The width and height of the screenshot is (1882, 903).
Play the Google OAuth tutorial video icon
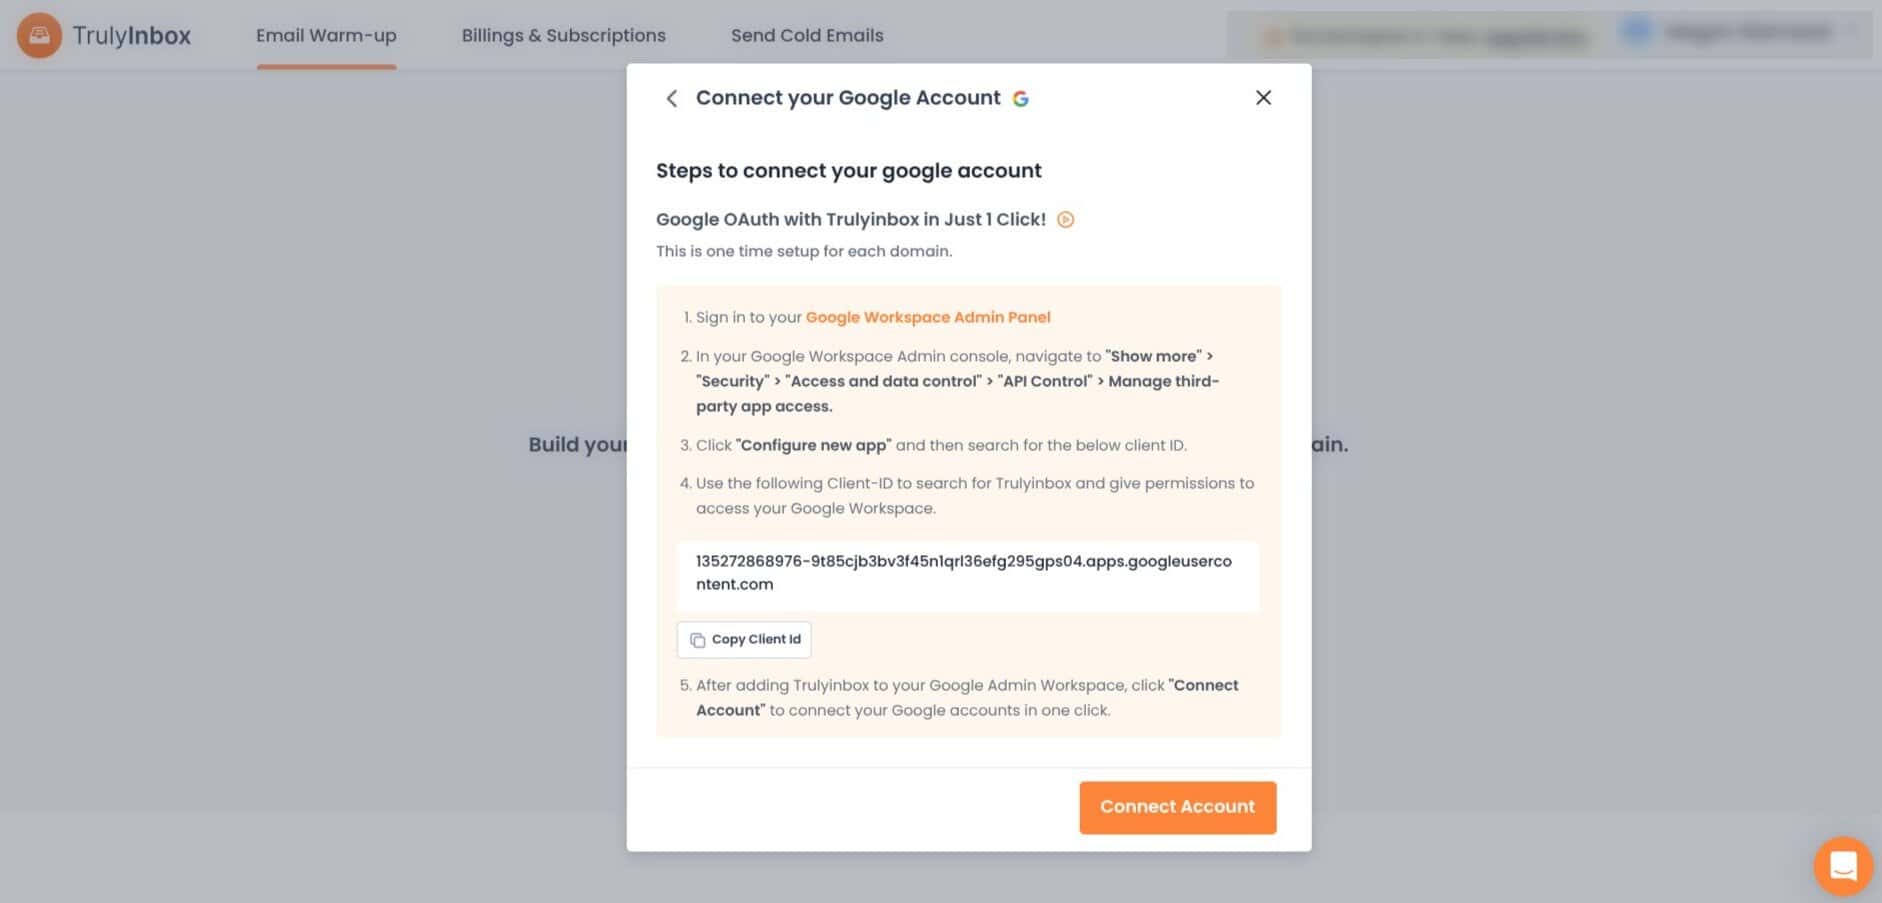coord(1065,219)
